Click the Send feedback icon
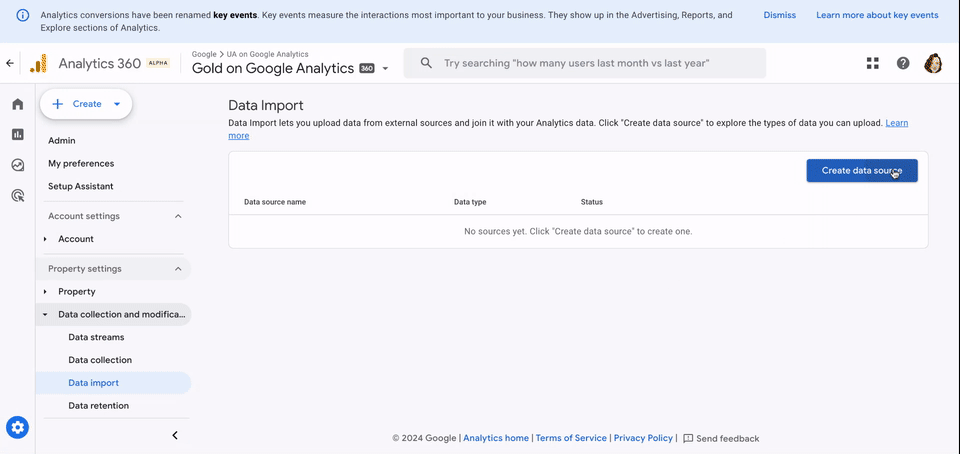Viewport: 960px width, 454px height. pyautogui.click(x=688, y=438)
